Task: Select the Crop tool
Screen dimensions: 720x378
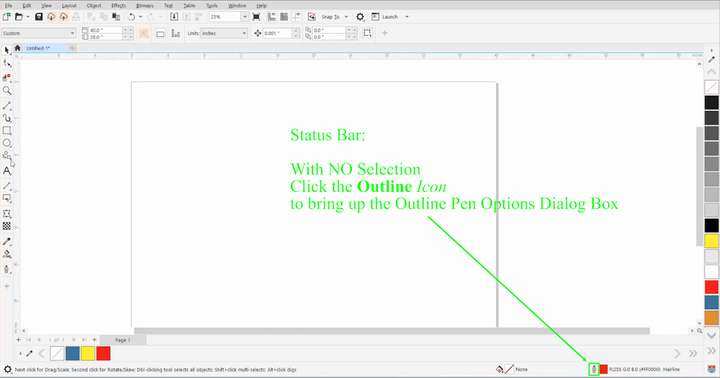Action: (7, 77)
